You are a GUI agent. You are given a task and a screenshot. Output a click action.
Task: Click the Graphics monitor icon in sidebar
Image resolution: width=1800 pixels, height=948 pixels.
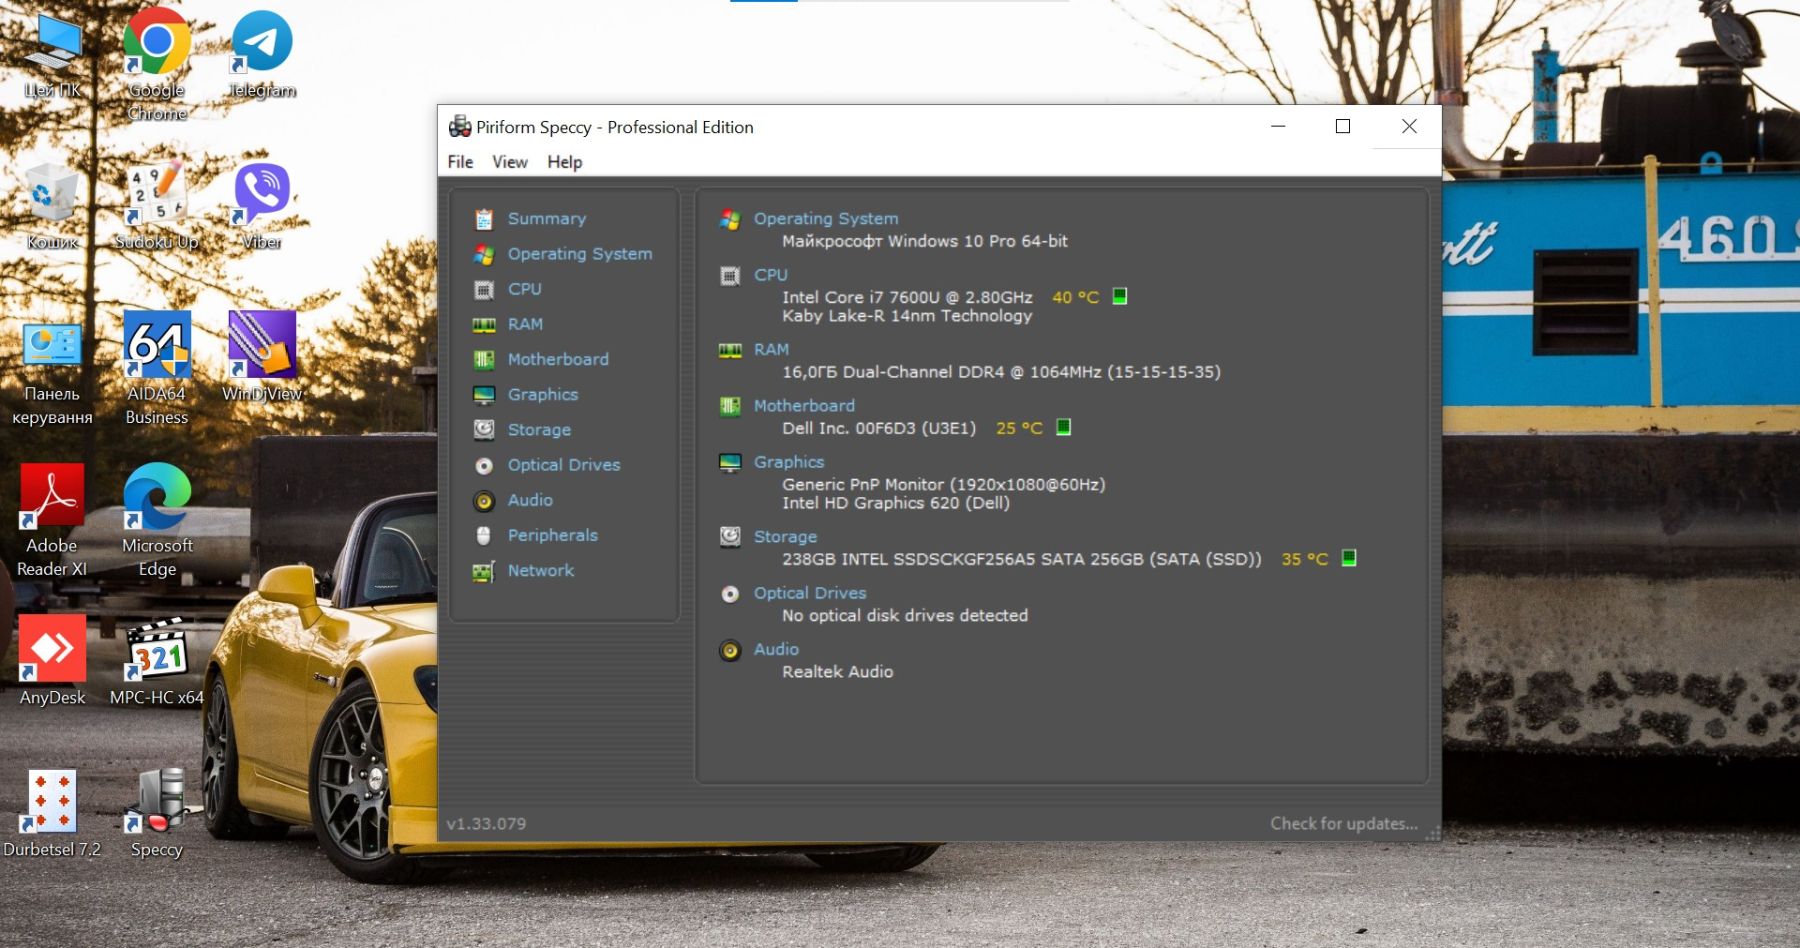pos(484,395)
